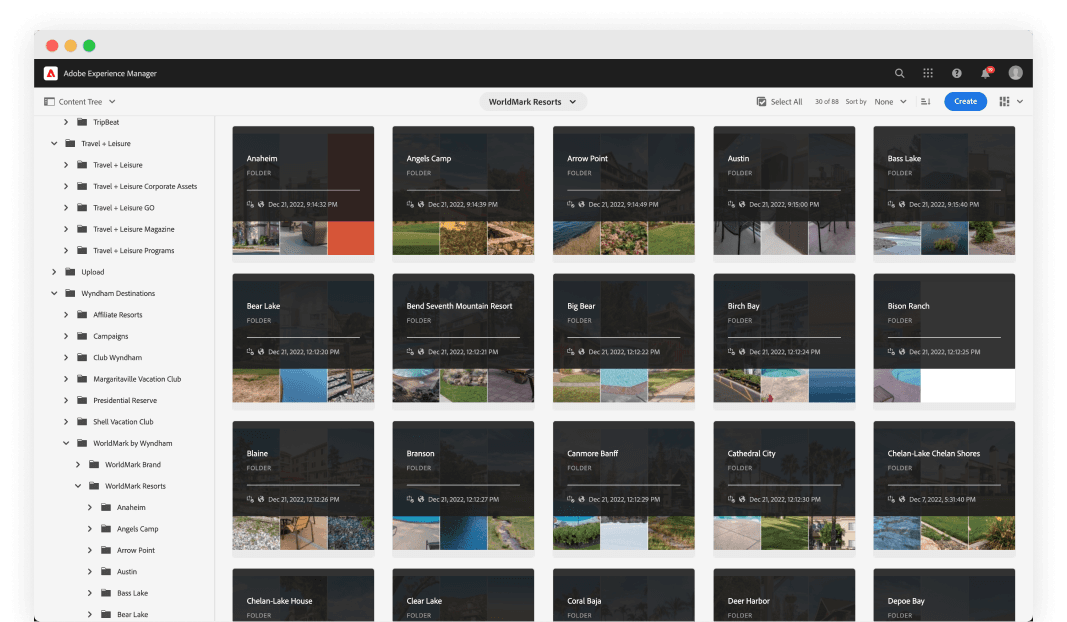
Task: Collapse the Wyndham Destinations tree node
Action: (x=54, y=293)
